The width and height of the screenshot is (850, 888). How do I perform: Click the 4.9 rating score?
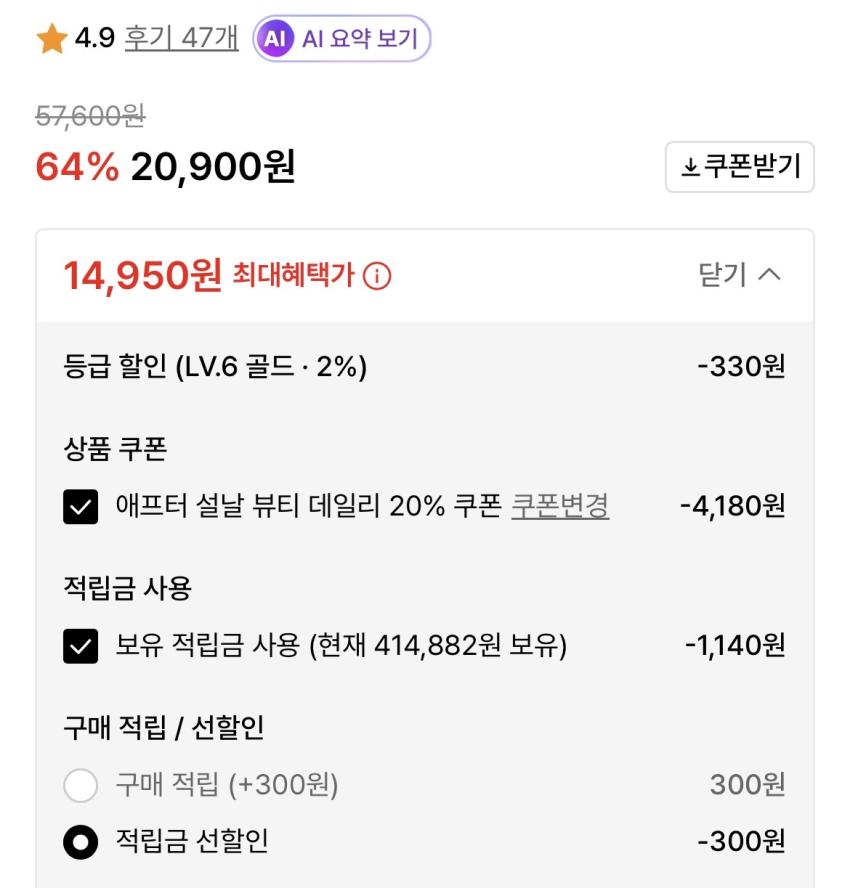tap(95, 40)
